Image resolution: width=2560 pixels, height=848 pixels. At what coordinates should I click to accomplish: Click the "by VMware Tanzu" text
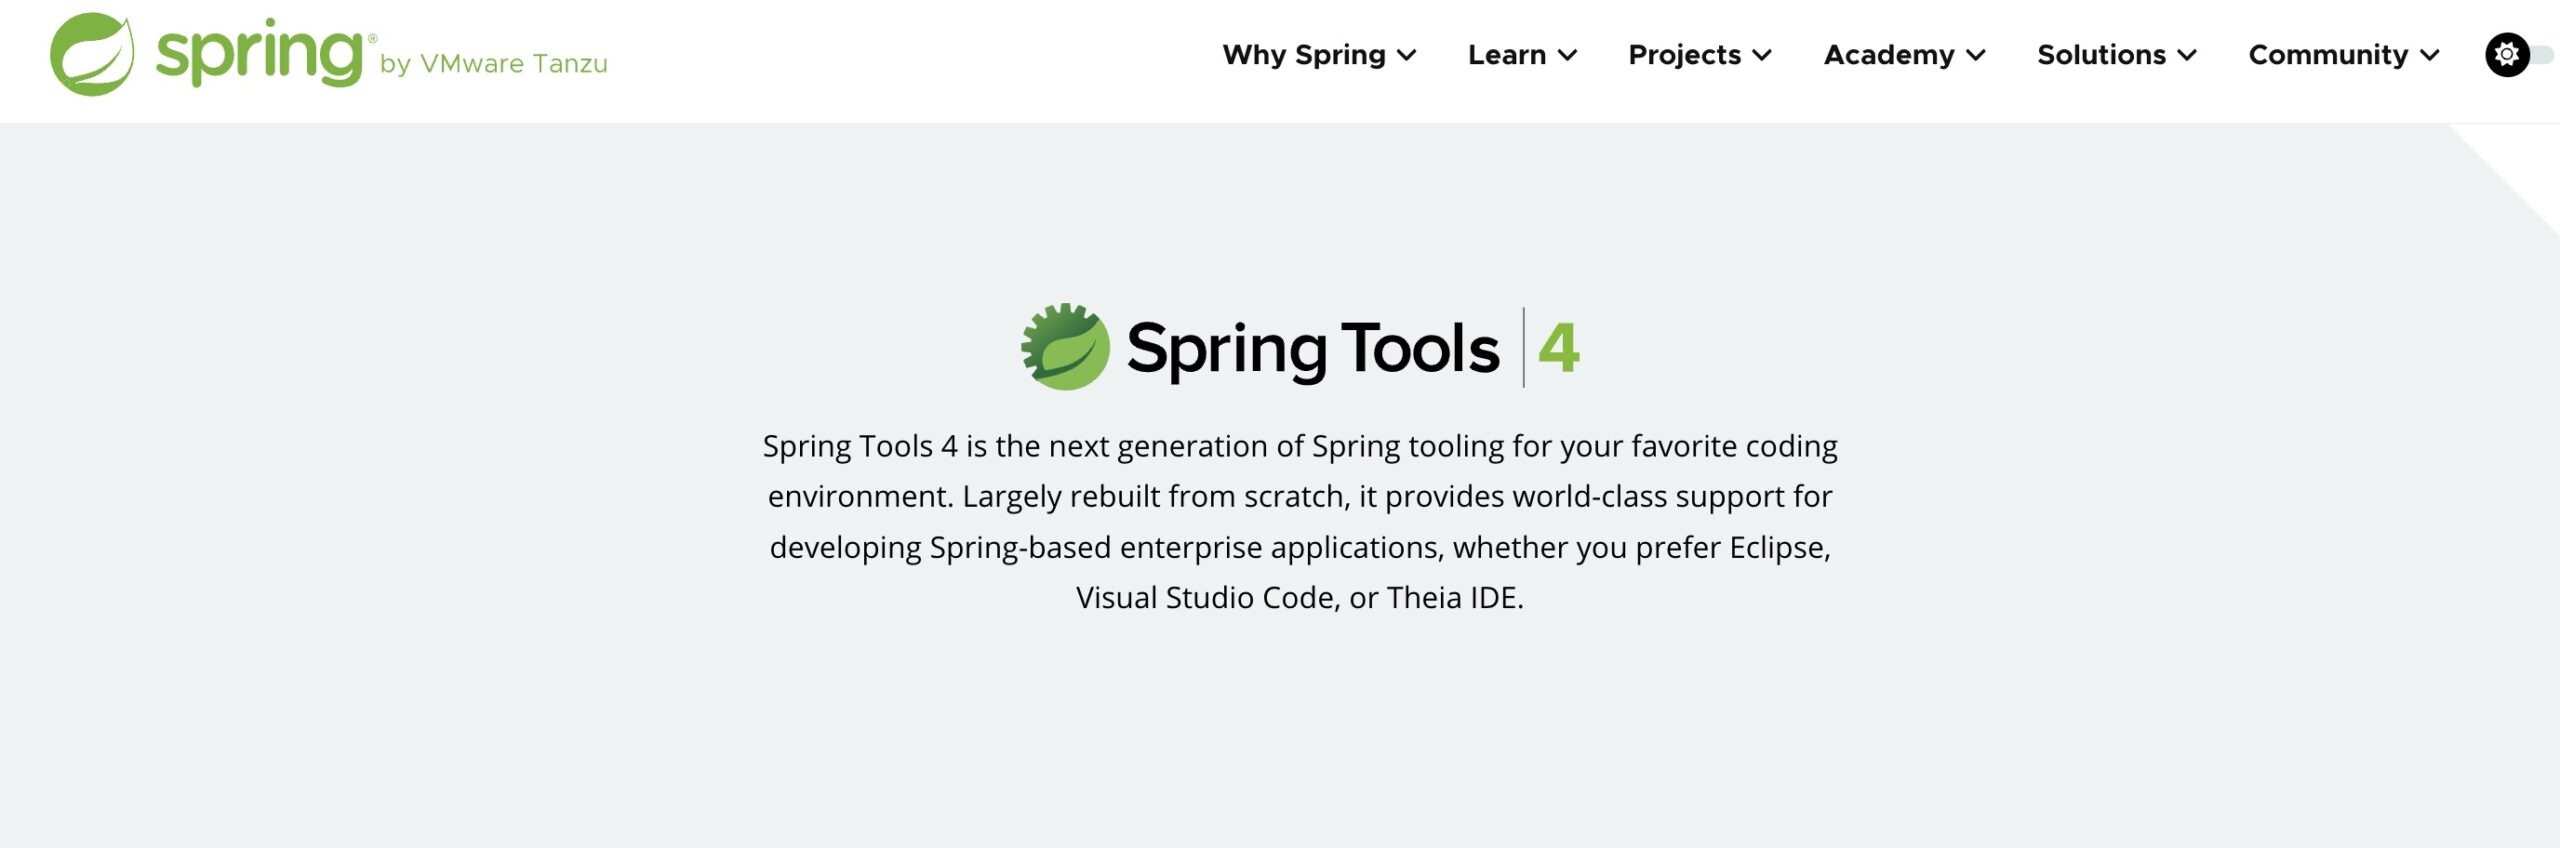pyautogui.click(x=493, y=64)
